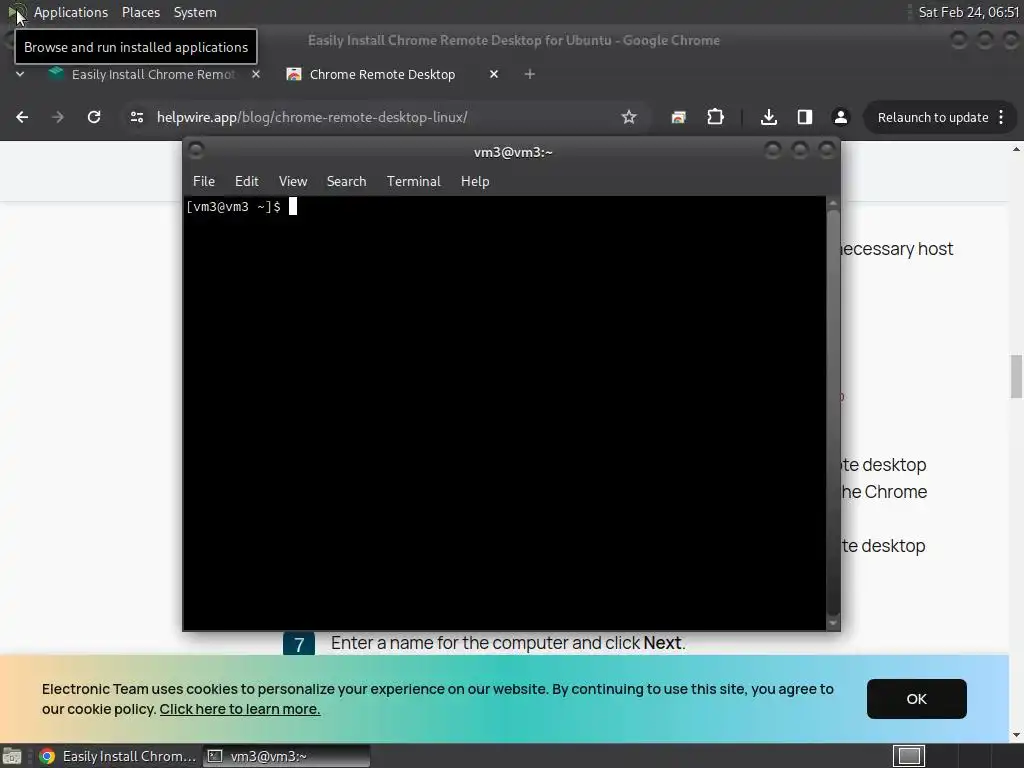The height and width of the screenshot is (768, 1024).
Task: Open the Places menu
Action: (140, 12)
